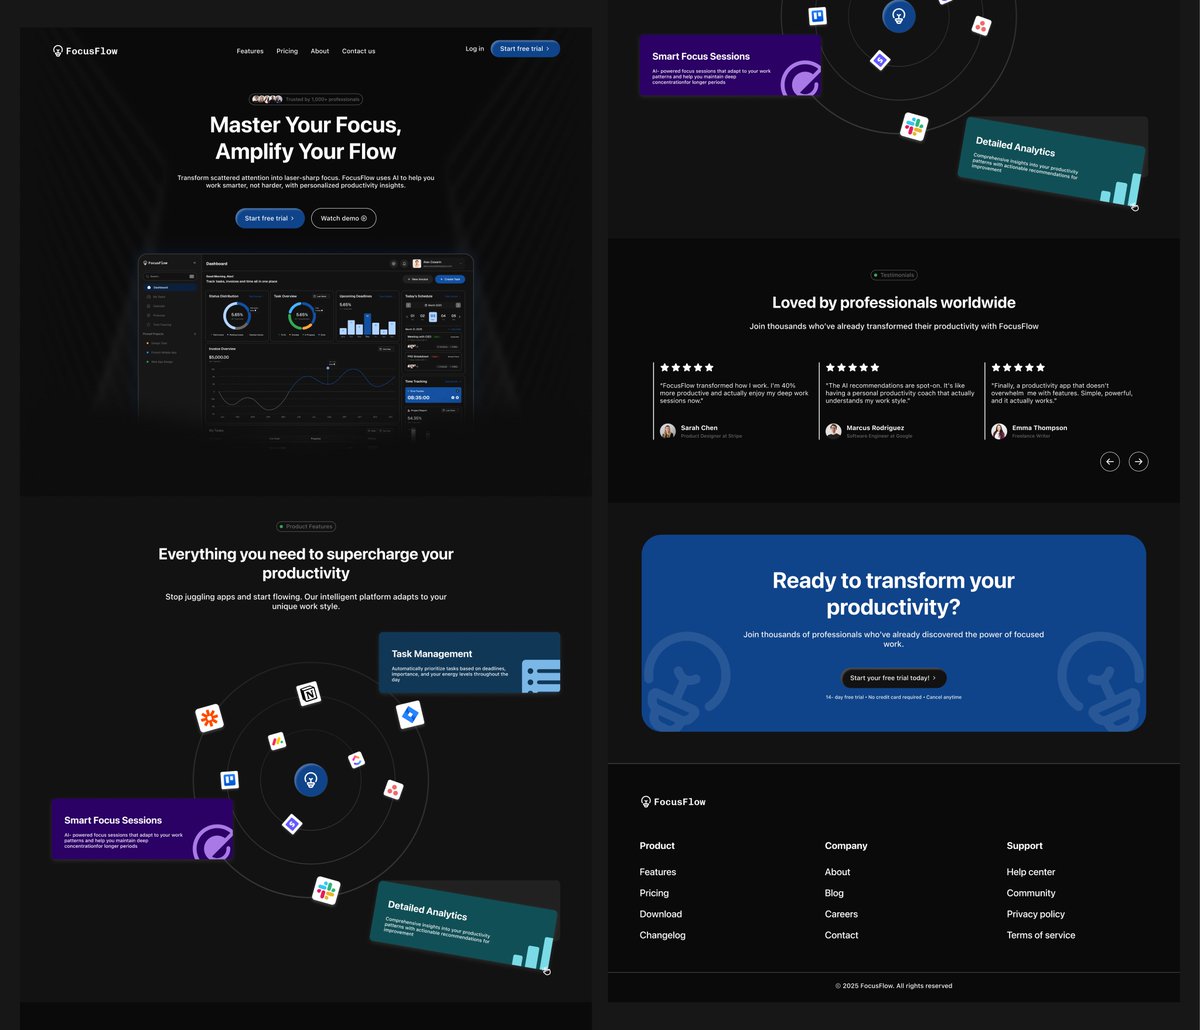Click the five-star rating above Marcus Rodriguez's quote
This screenshot has height=1030, width=1200.
[x=853, y=368]
